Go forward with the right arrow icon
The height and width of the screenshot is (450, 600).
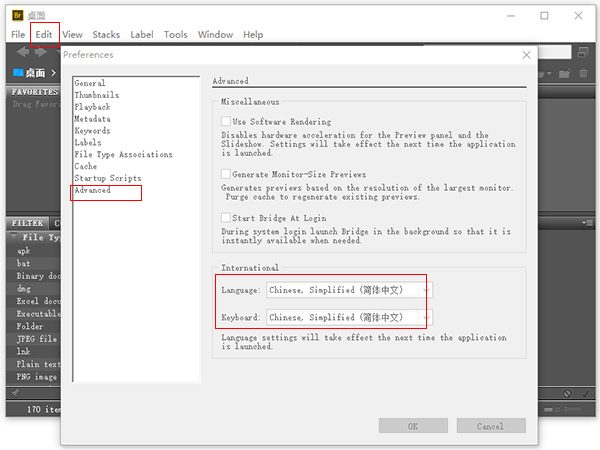tap(41, 52)
